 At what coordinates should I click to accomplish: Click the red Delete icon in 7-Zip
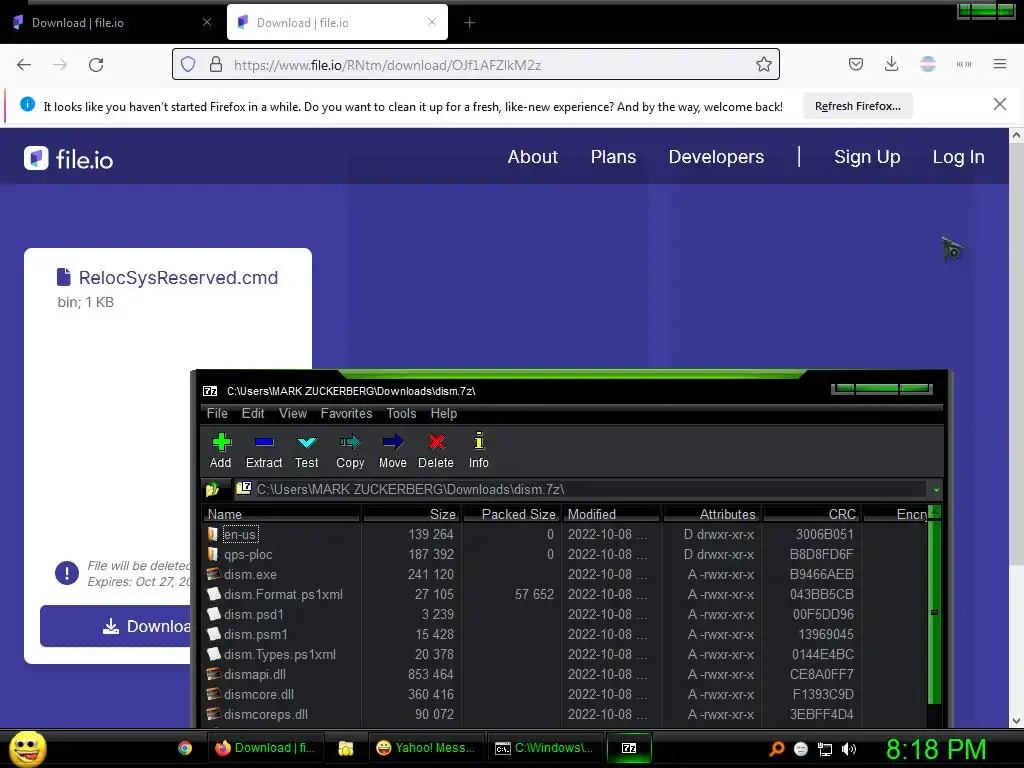click(x=436, y=442)
